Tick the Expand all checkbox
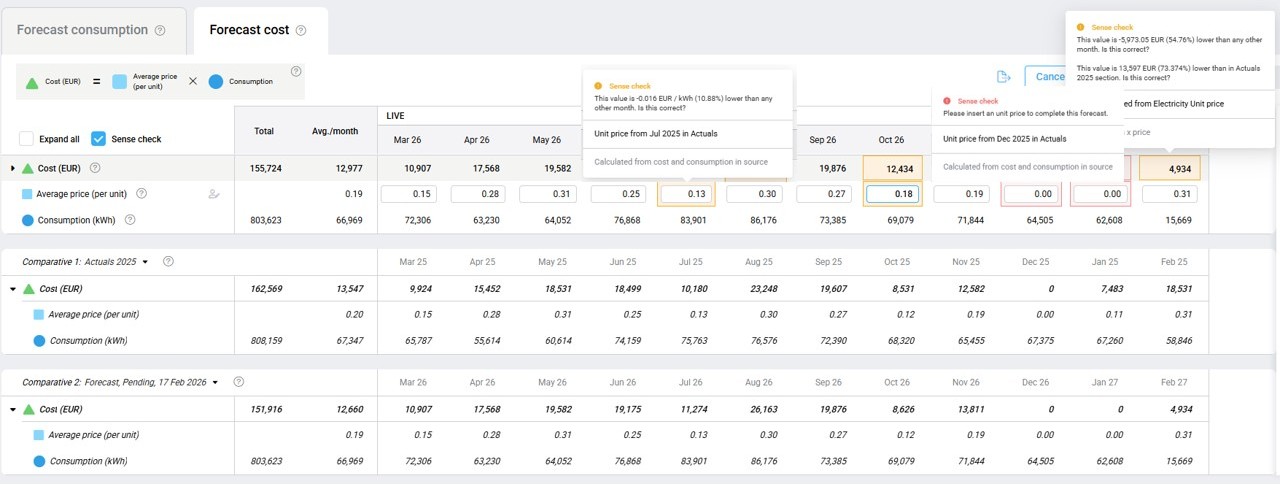The width and height of the screenshot is (1280, 485). pos(26,139)
